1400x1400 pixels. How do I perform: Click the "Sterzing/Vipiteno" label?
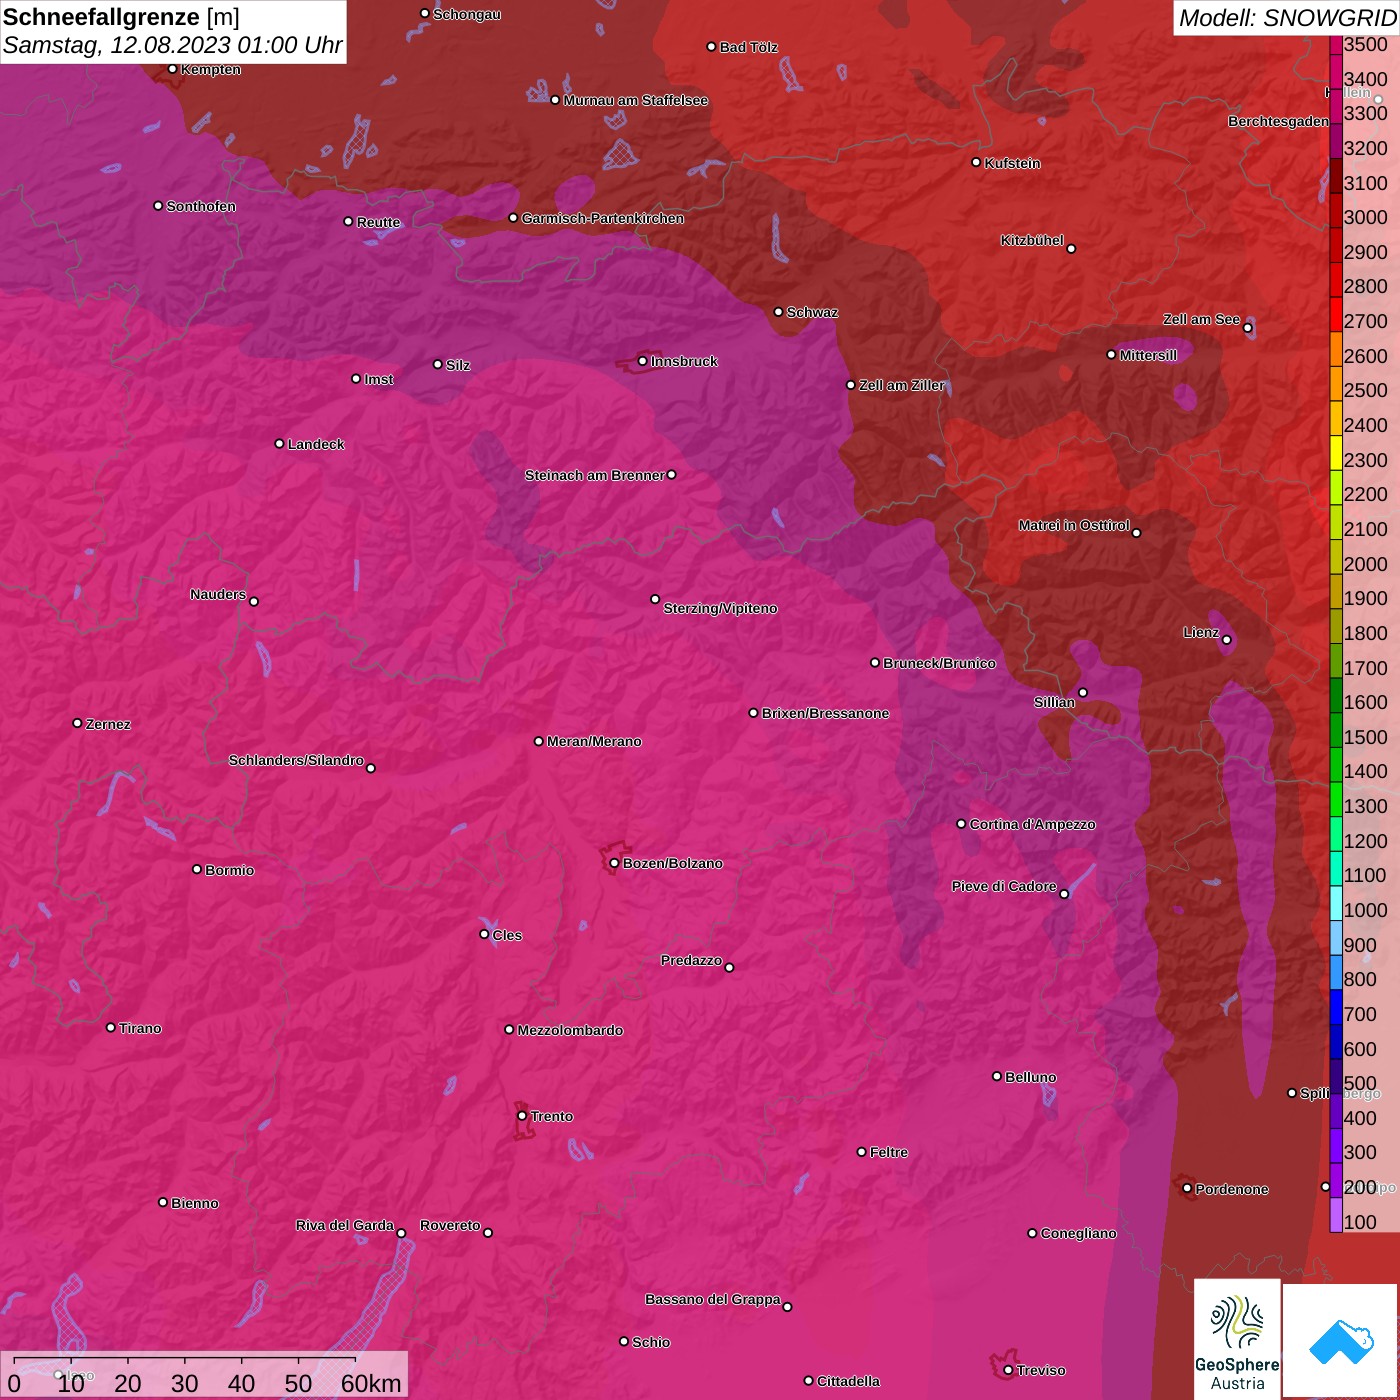coord(720,608)
